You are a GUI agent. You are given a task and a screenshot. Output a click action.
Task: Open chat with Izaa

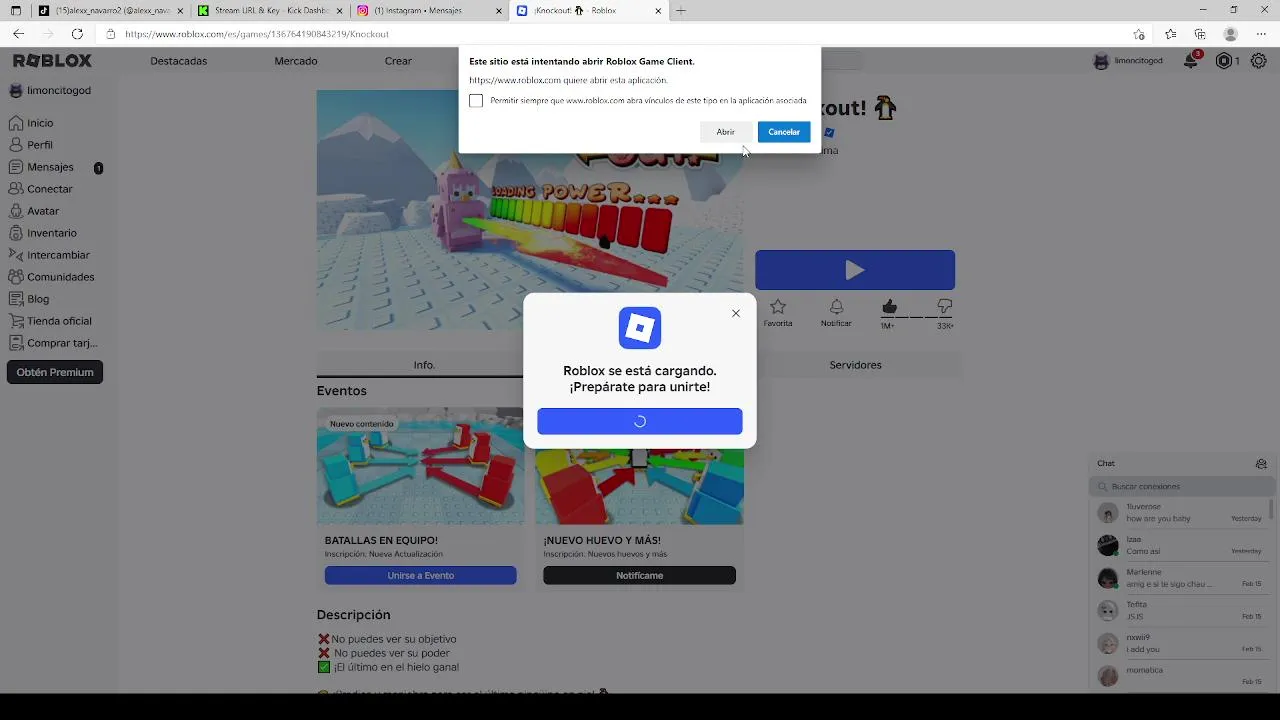click(x=1180, y=545)
